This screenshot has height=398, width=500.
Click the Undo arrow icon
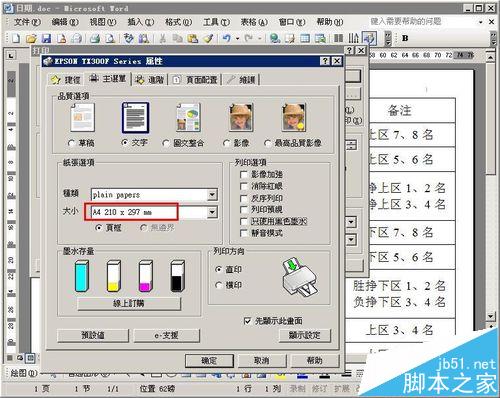click(227, 38)
